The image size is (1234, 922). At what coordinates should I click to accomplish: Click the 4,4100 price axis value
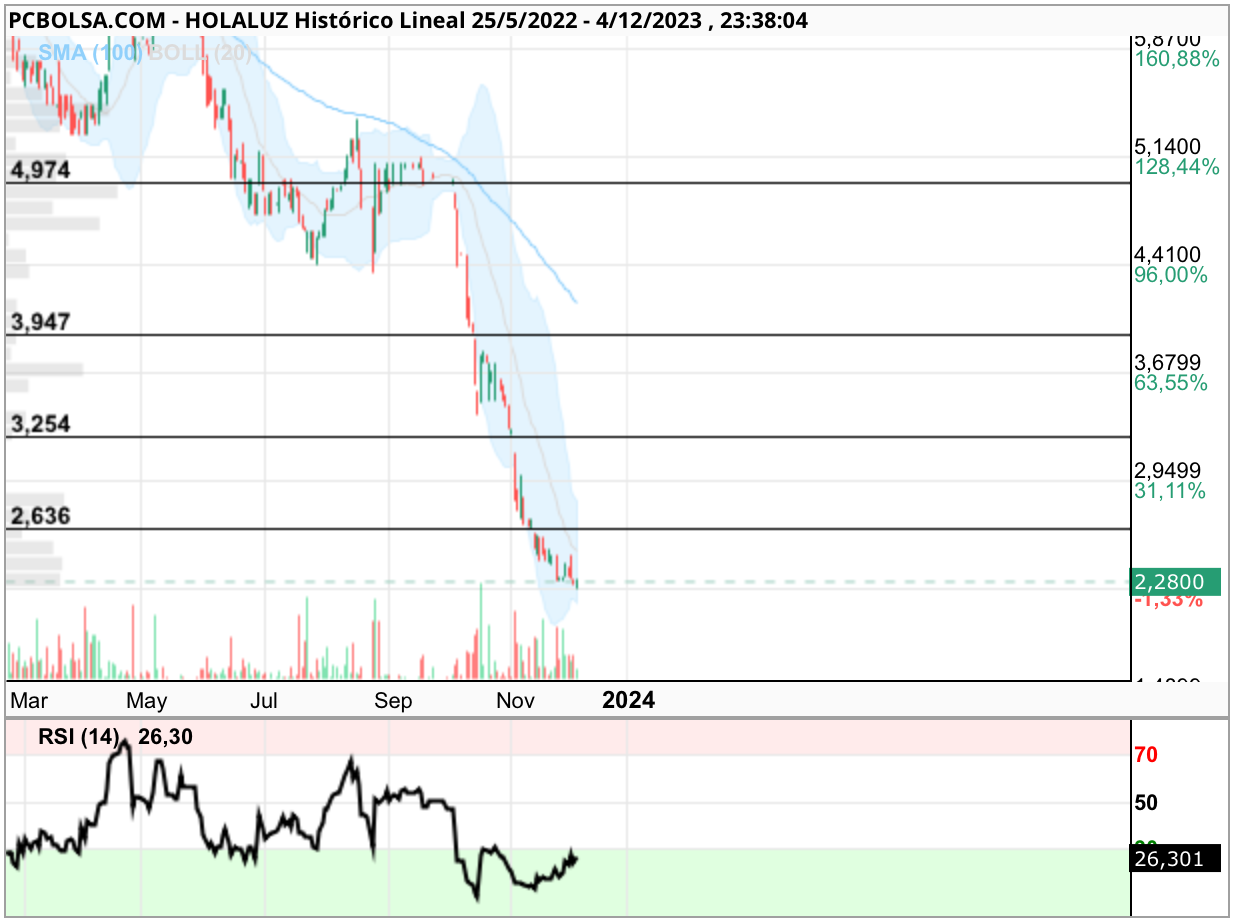1168,254
